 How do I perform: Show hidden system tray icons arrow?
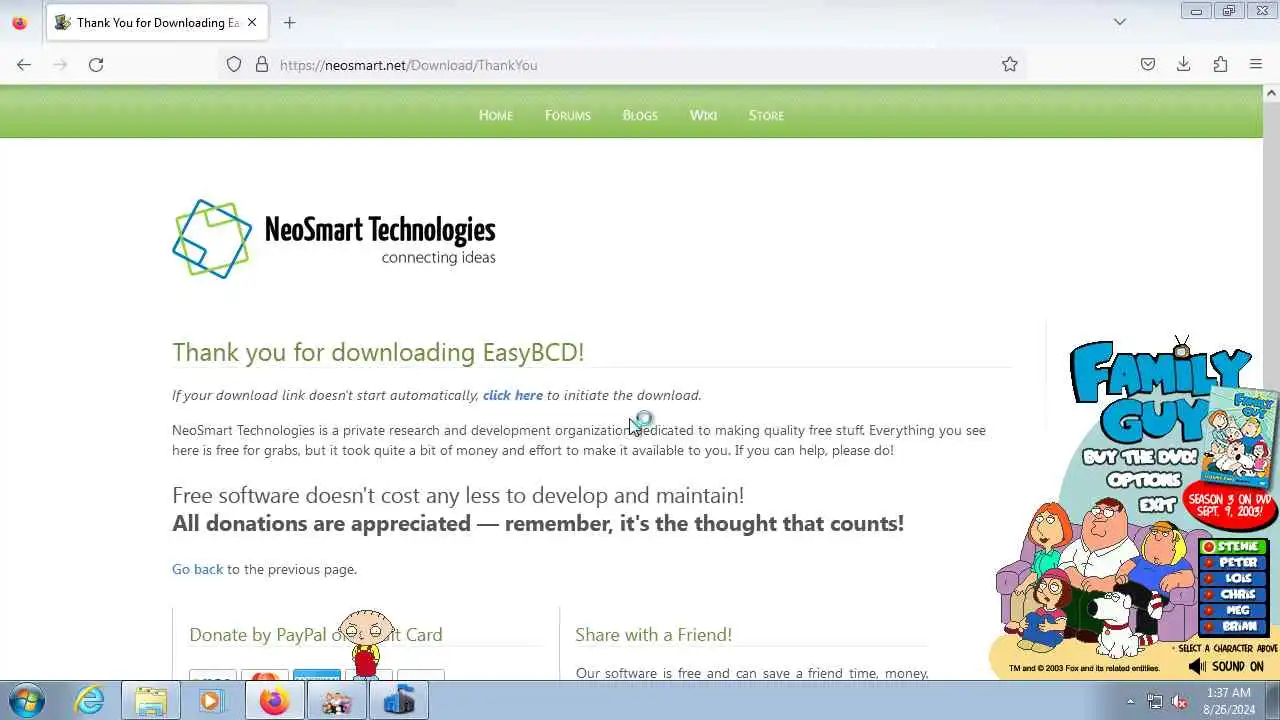(x=1131, y=702)
